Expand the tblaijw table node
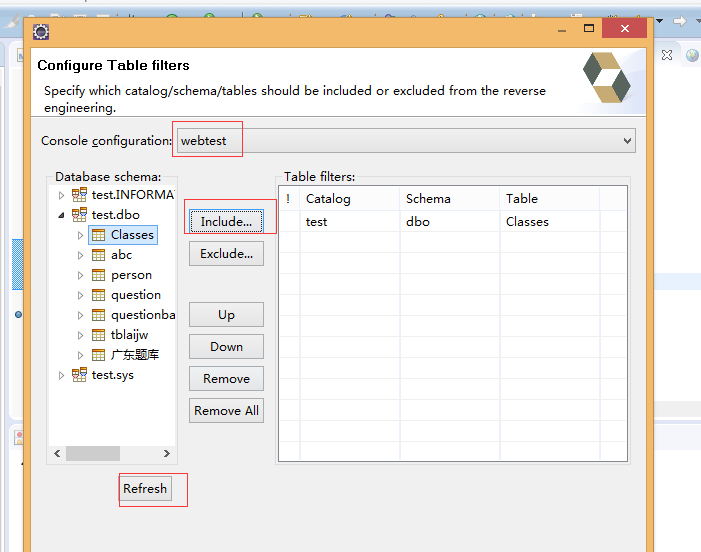 [80, 335]
